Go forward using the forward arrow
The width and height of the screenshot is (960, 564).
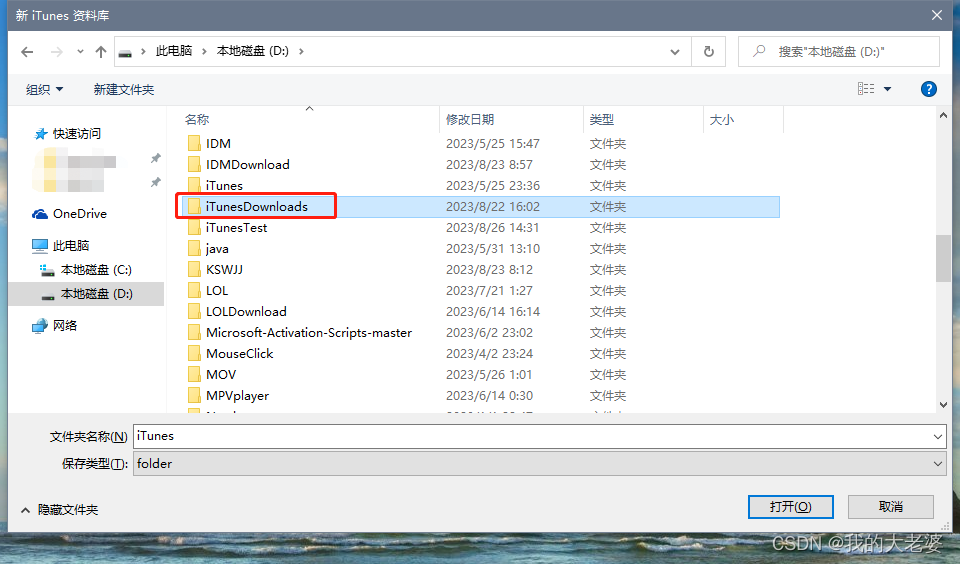[56, 52]
